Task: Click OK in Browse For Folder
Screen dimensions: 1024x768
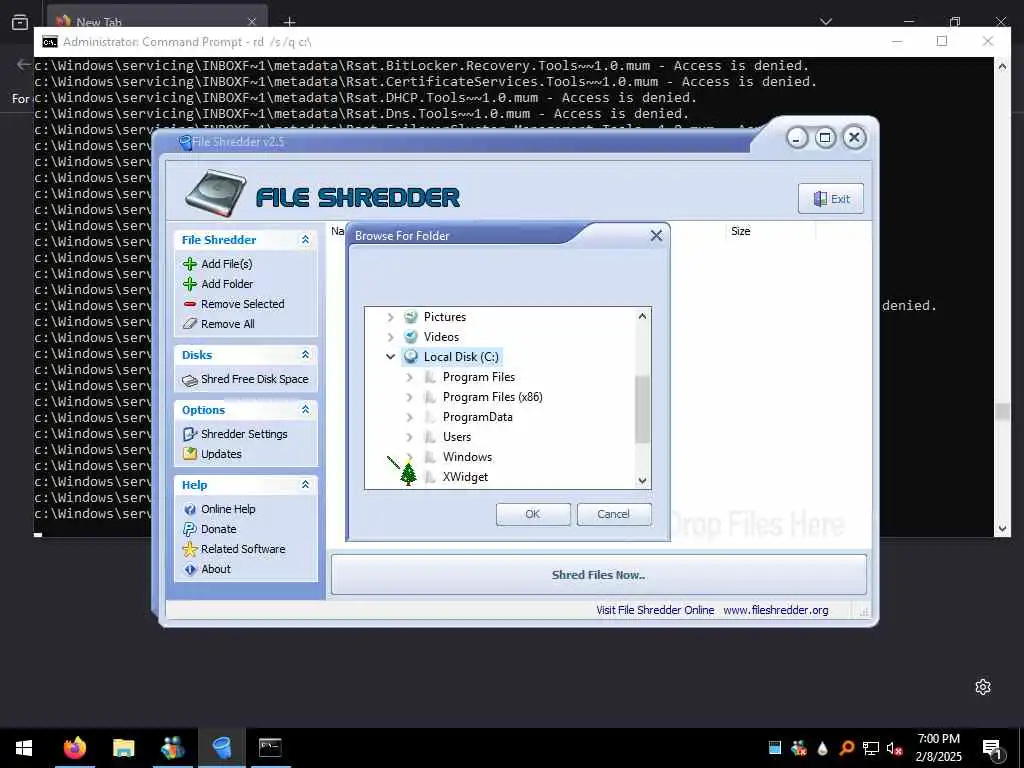Action: (x=533, y=514)
